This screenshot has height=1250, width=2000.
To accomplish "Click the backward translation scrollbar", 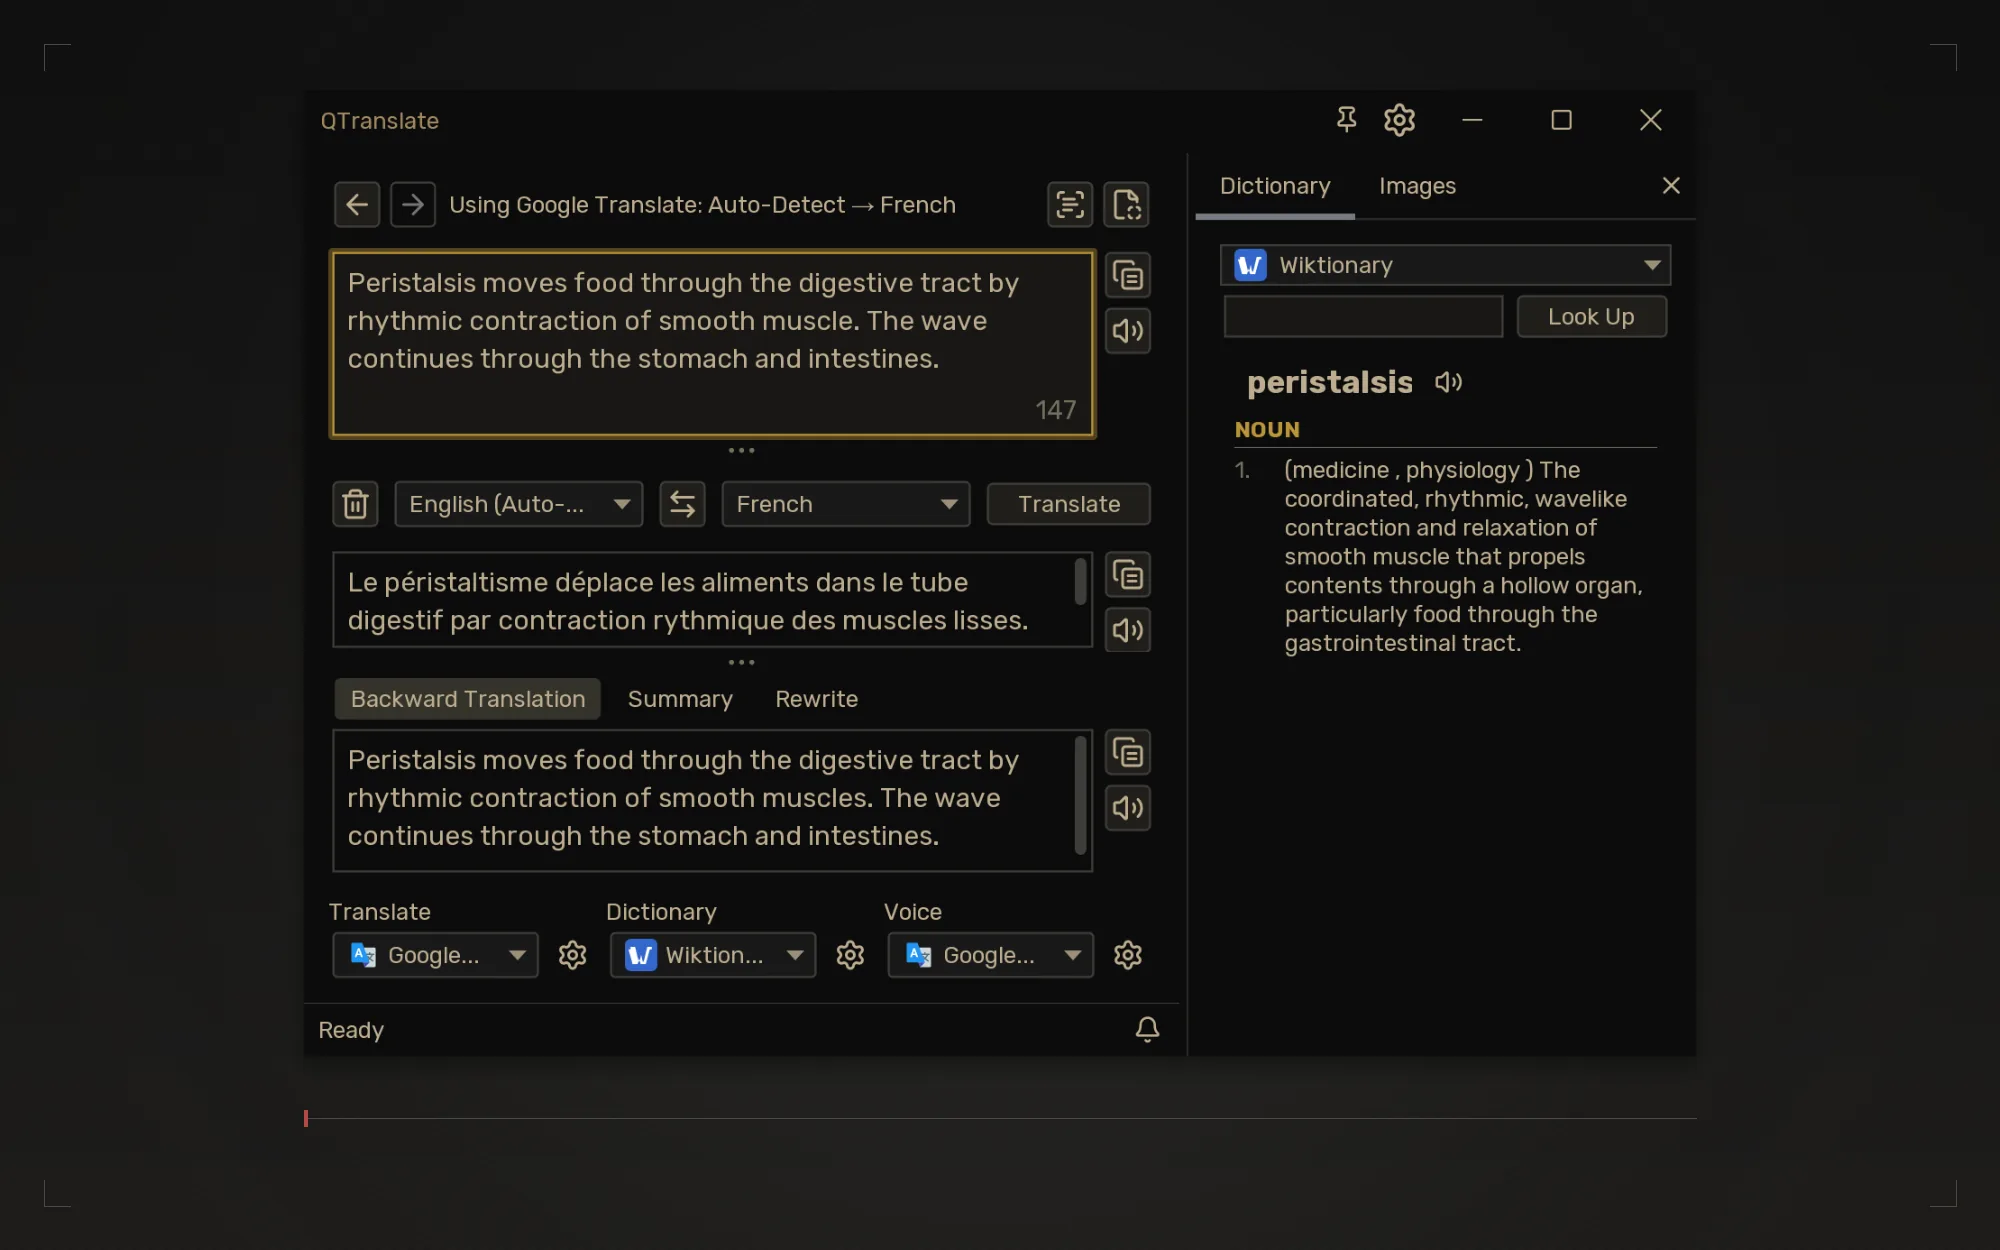I will [x=1080, y=795].
